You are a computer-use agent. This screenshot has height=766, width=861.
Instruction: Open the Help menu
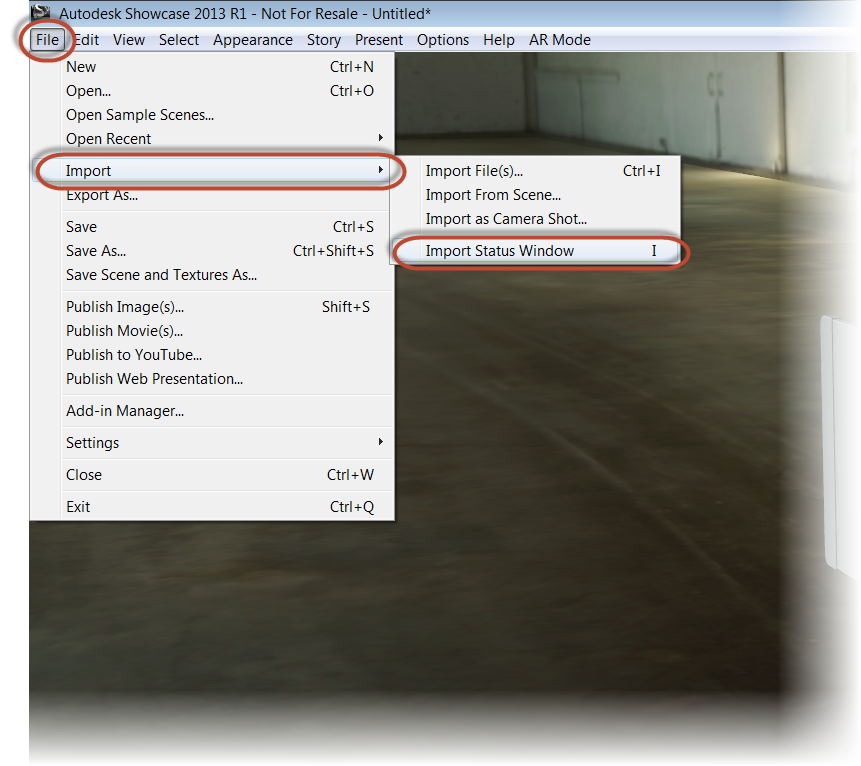499,40
